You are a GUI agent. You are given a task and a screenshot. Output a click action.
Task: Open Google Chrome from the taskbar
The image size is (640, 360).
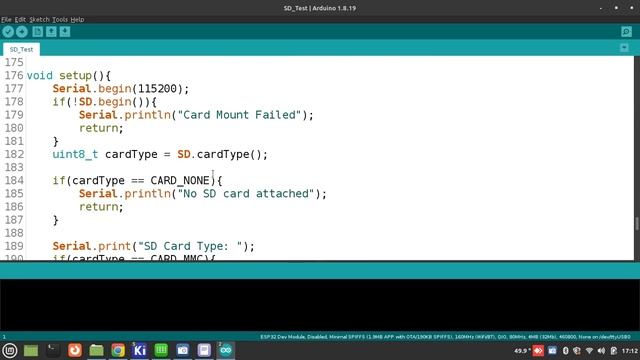tap(118, 350)
